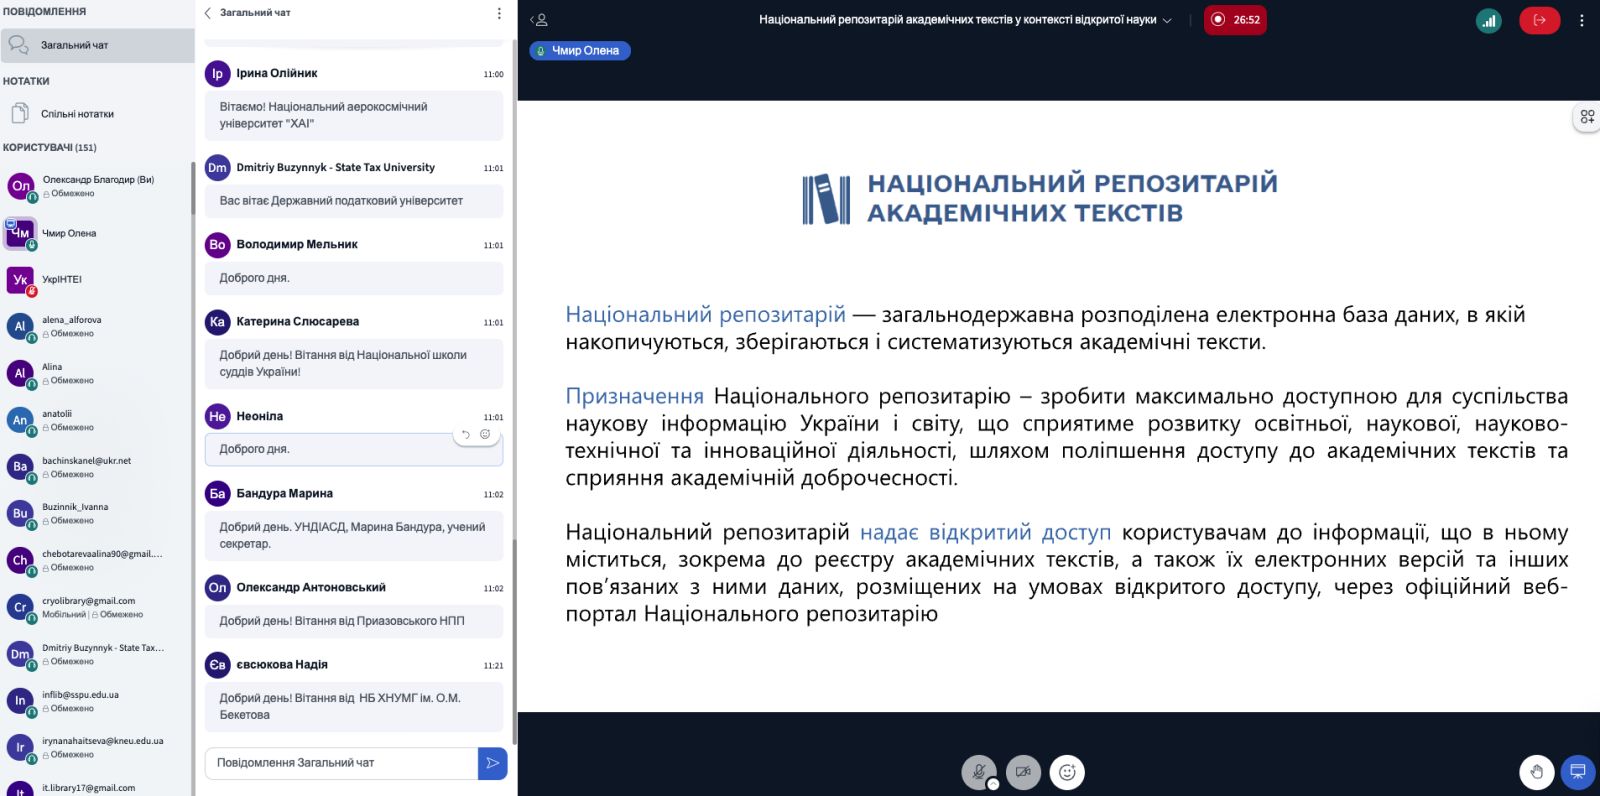Image resolution: width=1600 pixels, height=796 pixels.
Task: Select user inflib@sspu.edu.ua
Action: pyautogui.click(x=96, y=701)
